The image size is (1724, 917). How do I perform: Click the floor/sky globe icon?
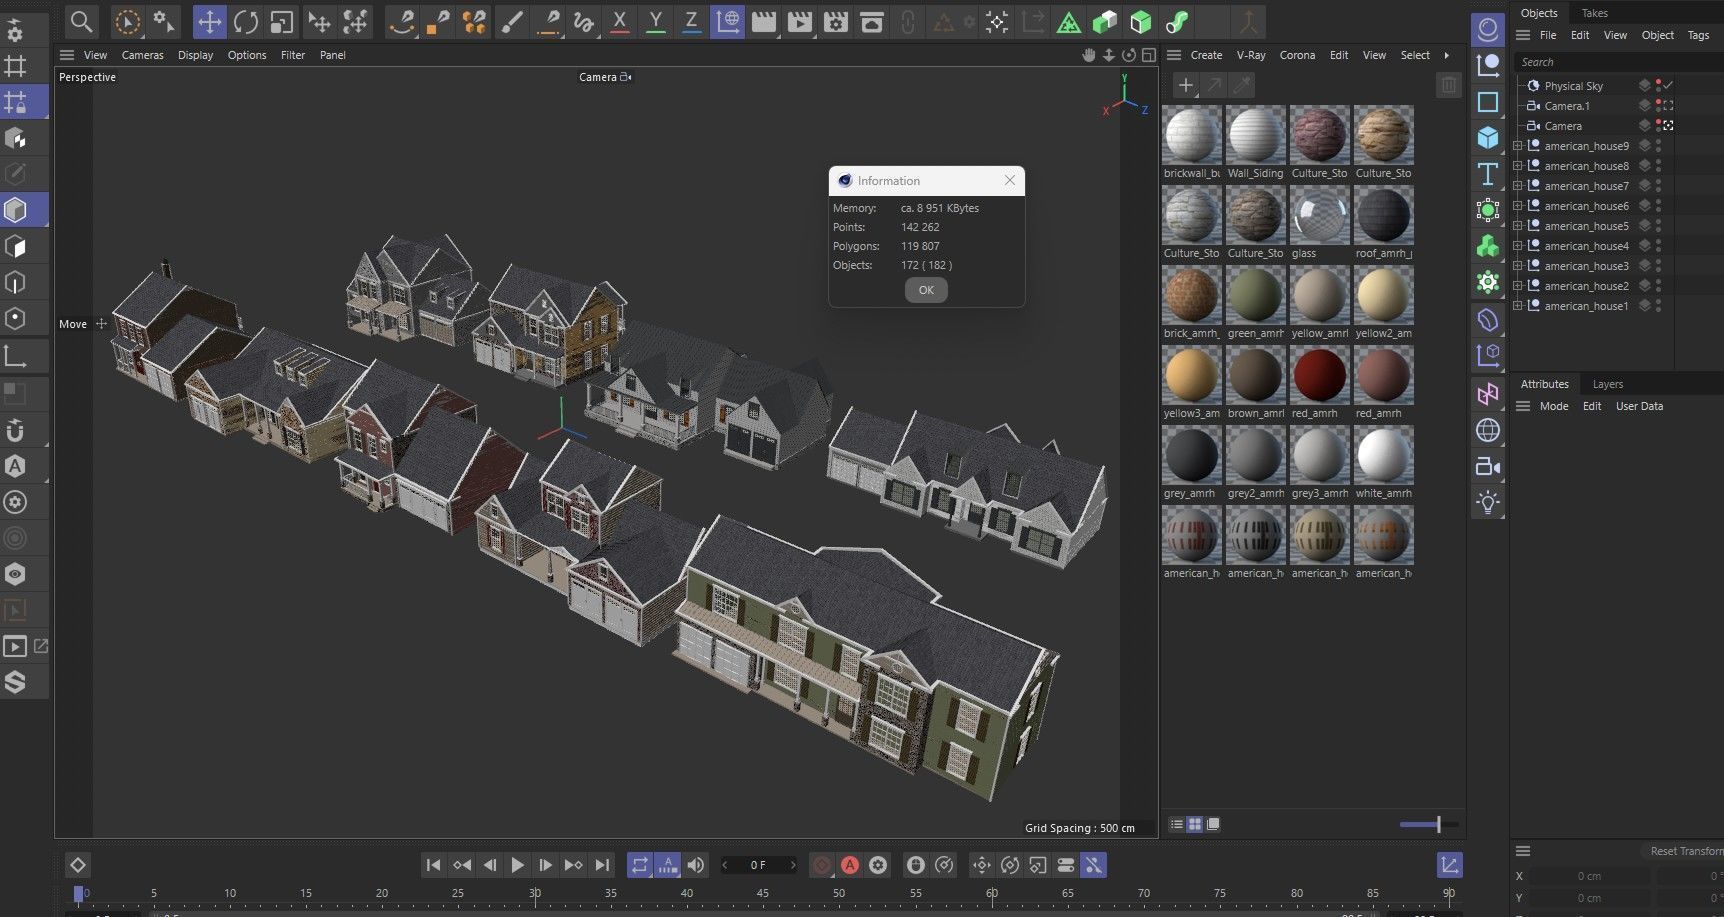pos(1488,430)
